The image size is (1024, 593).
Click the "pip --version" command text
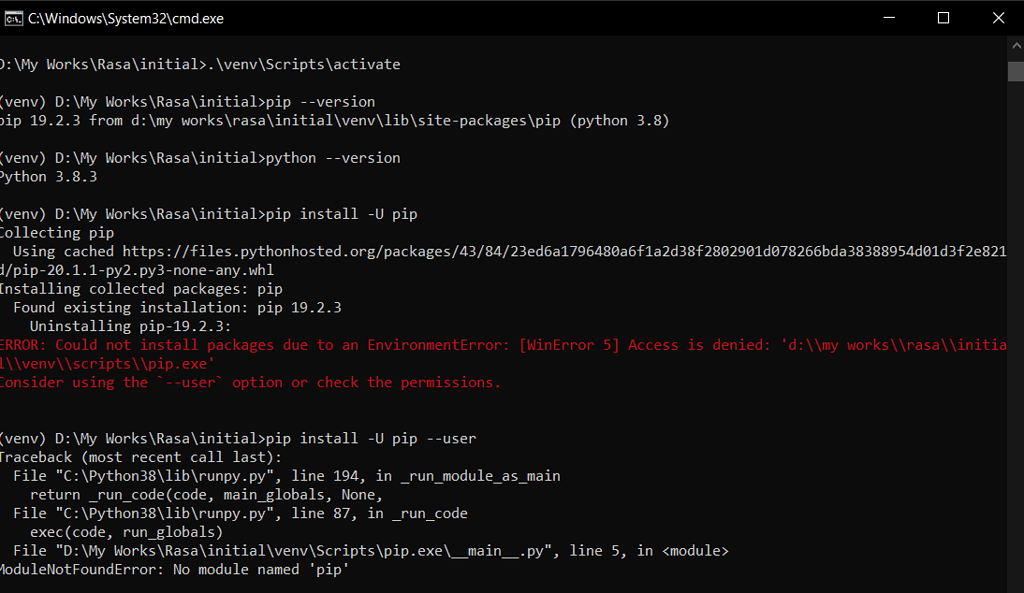321,102
